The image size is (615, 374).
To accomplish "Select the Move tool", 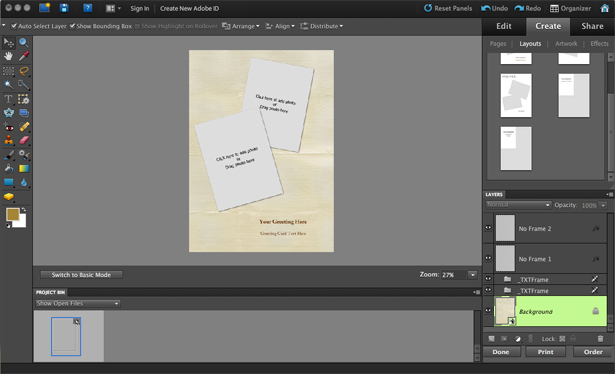I will (x=8, y=42).
